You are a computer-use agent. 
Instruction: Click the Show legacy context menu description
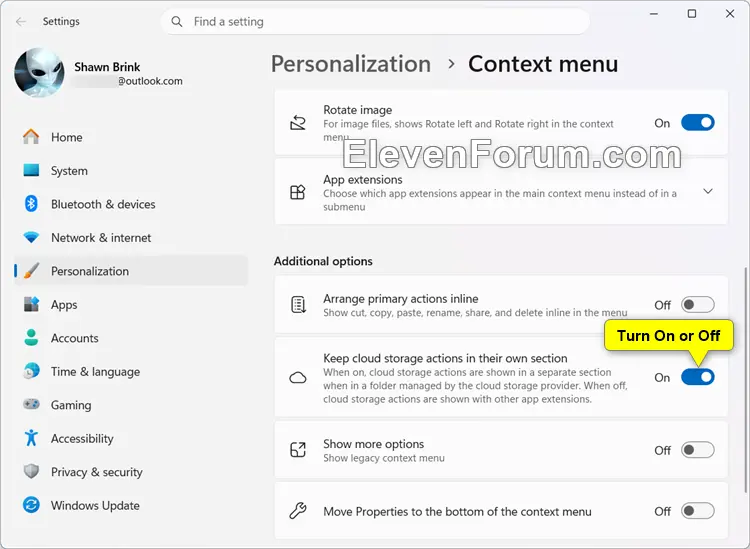coord(384,458)
